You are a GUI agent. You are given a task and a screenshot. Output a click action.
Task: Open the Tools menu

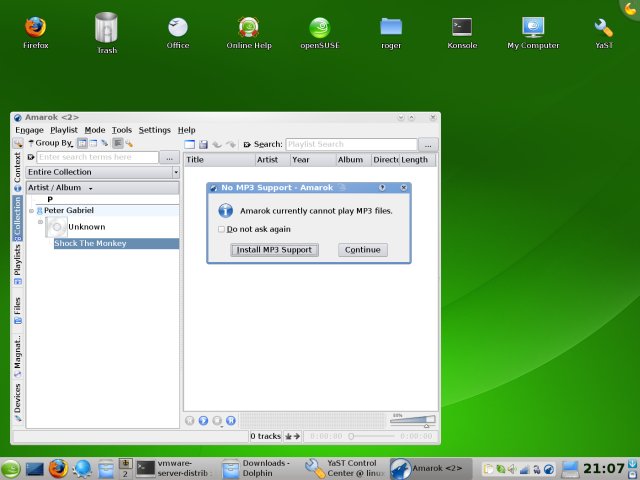pos(122,130)
